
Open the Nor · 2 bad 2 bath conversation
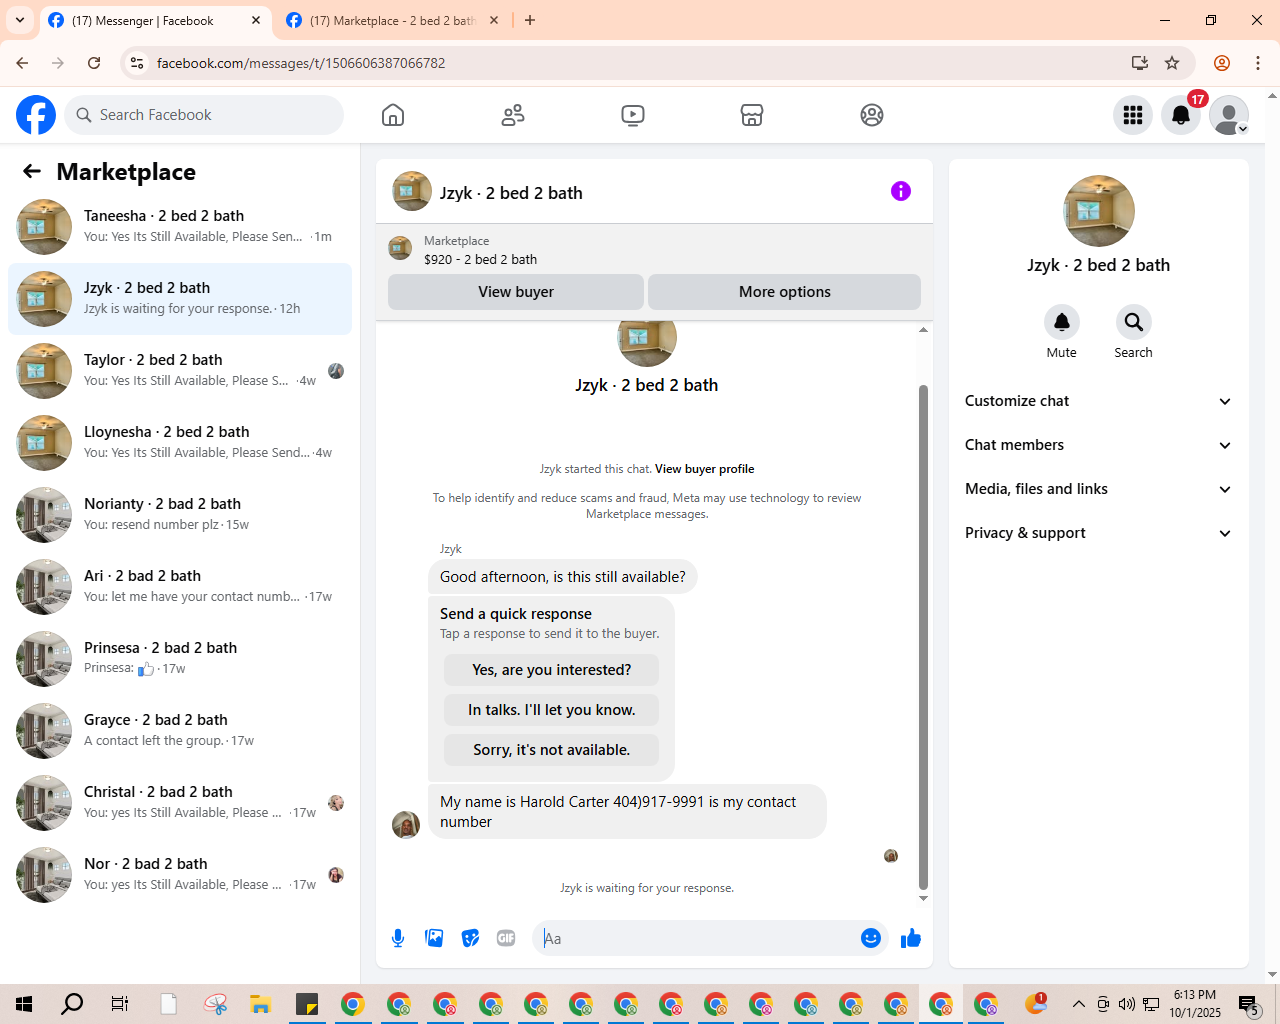pyautogui.click(x=180, y=875)
